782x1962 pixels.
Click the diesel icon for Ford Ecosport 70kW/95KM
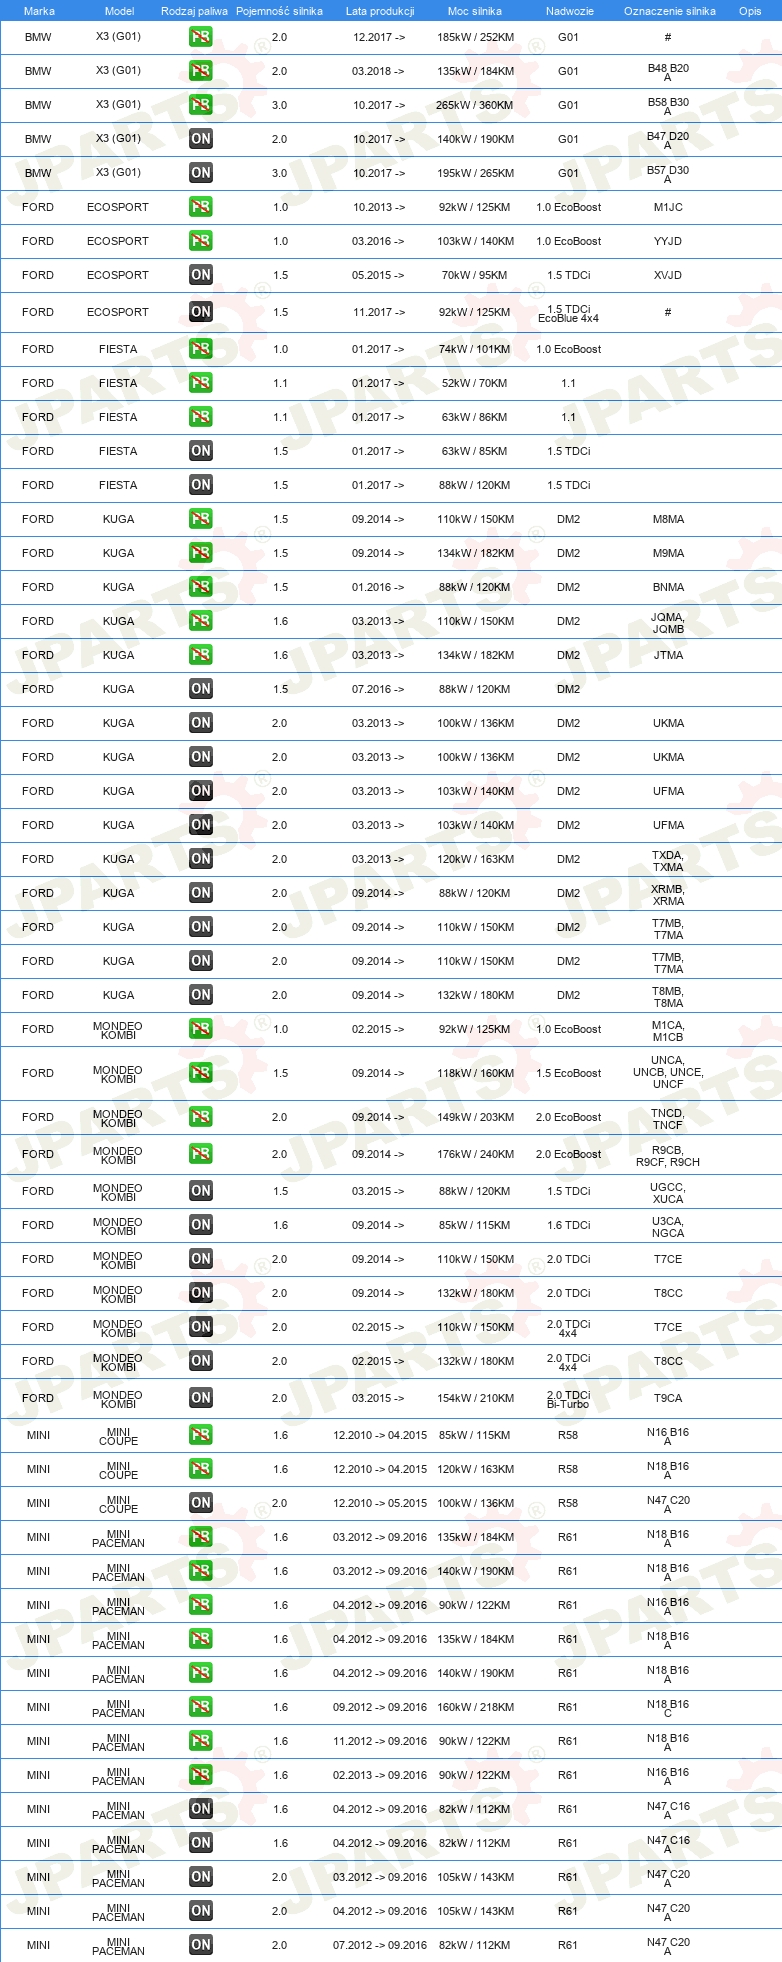pos(201,275)
